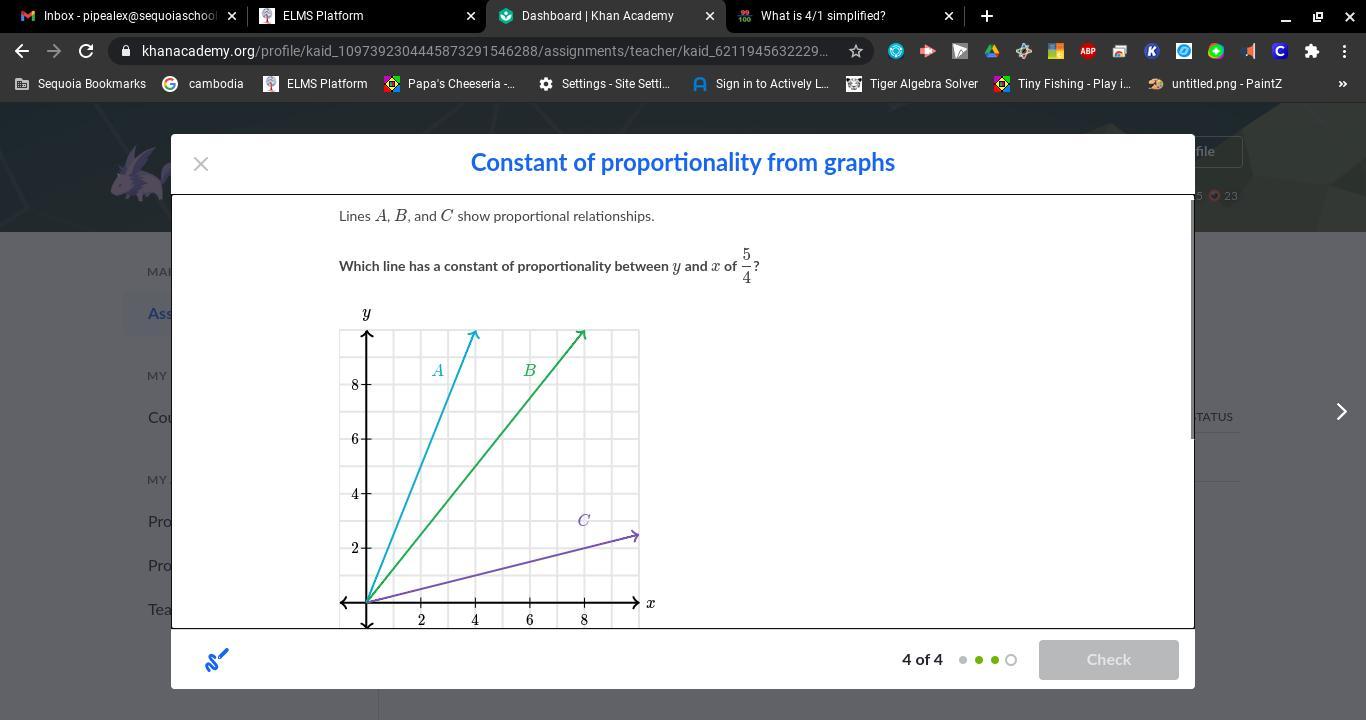The height and width of the screenshot is (720, 1366).
Task: Click the dialog title 'Constant of proportionality from graphs'
Action: point(683,163)
